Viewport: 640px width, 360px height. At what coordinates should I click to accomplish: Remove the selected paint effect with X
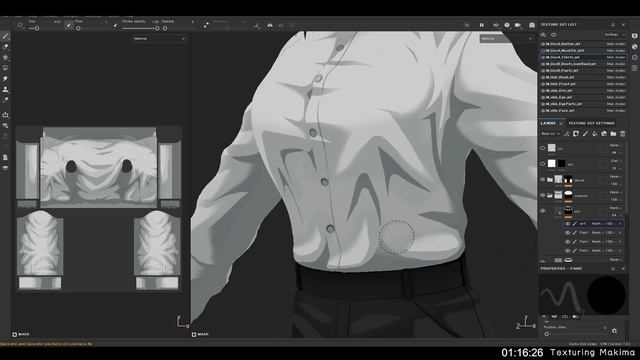coord(620,224)
